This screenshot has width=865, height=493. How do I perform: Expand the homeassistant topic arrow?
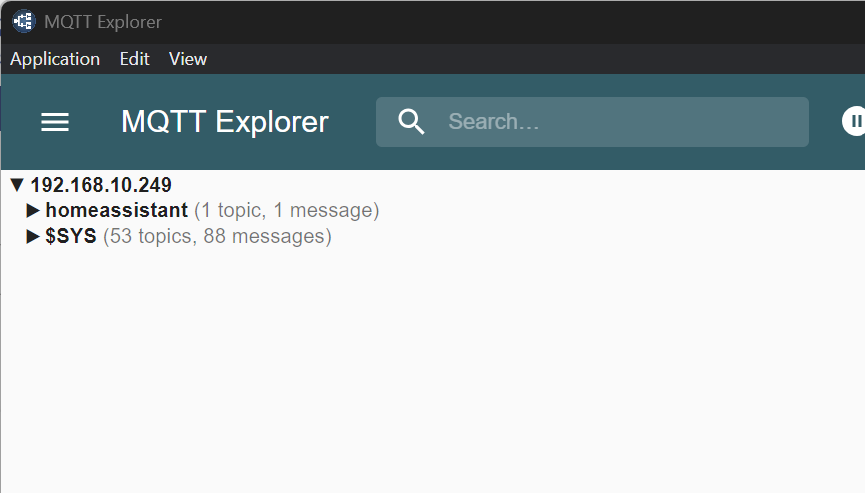pyautogui.click(x=33, y=210)
